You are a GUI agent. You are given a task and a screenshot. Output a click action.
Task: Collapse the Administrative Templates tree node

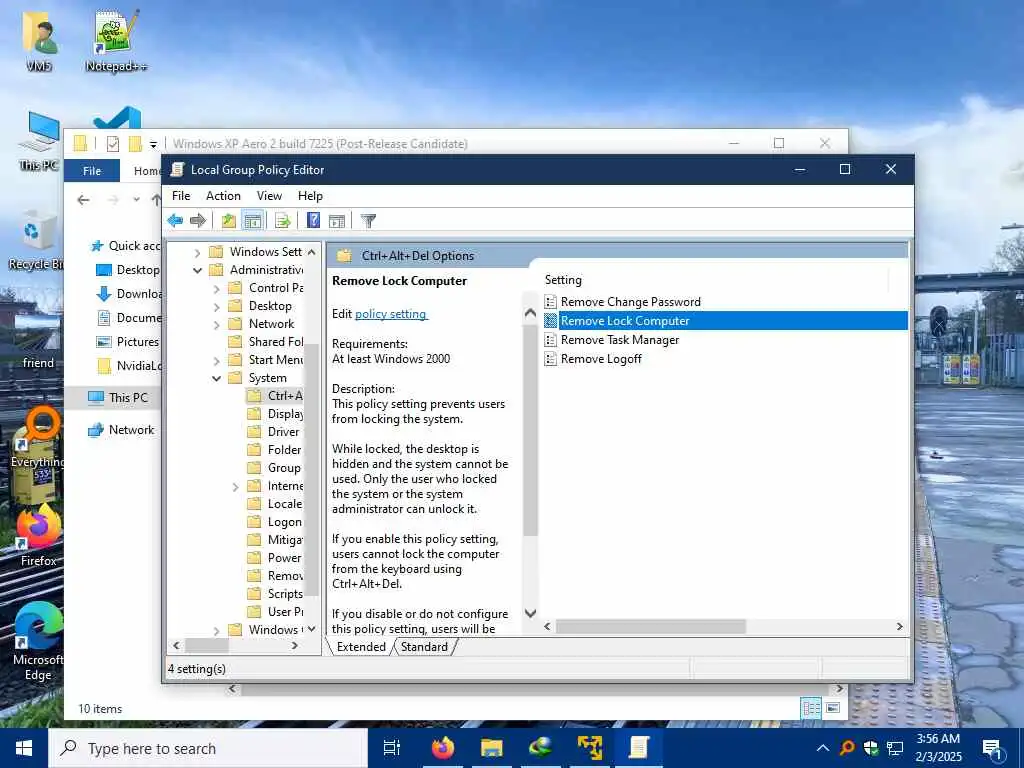(197, 270)
